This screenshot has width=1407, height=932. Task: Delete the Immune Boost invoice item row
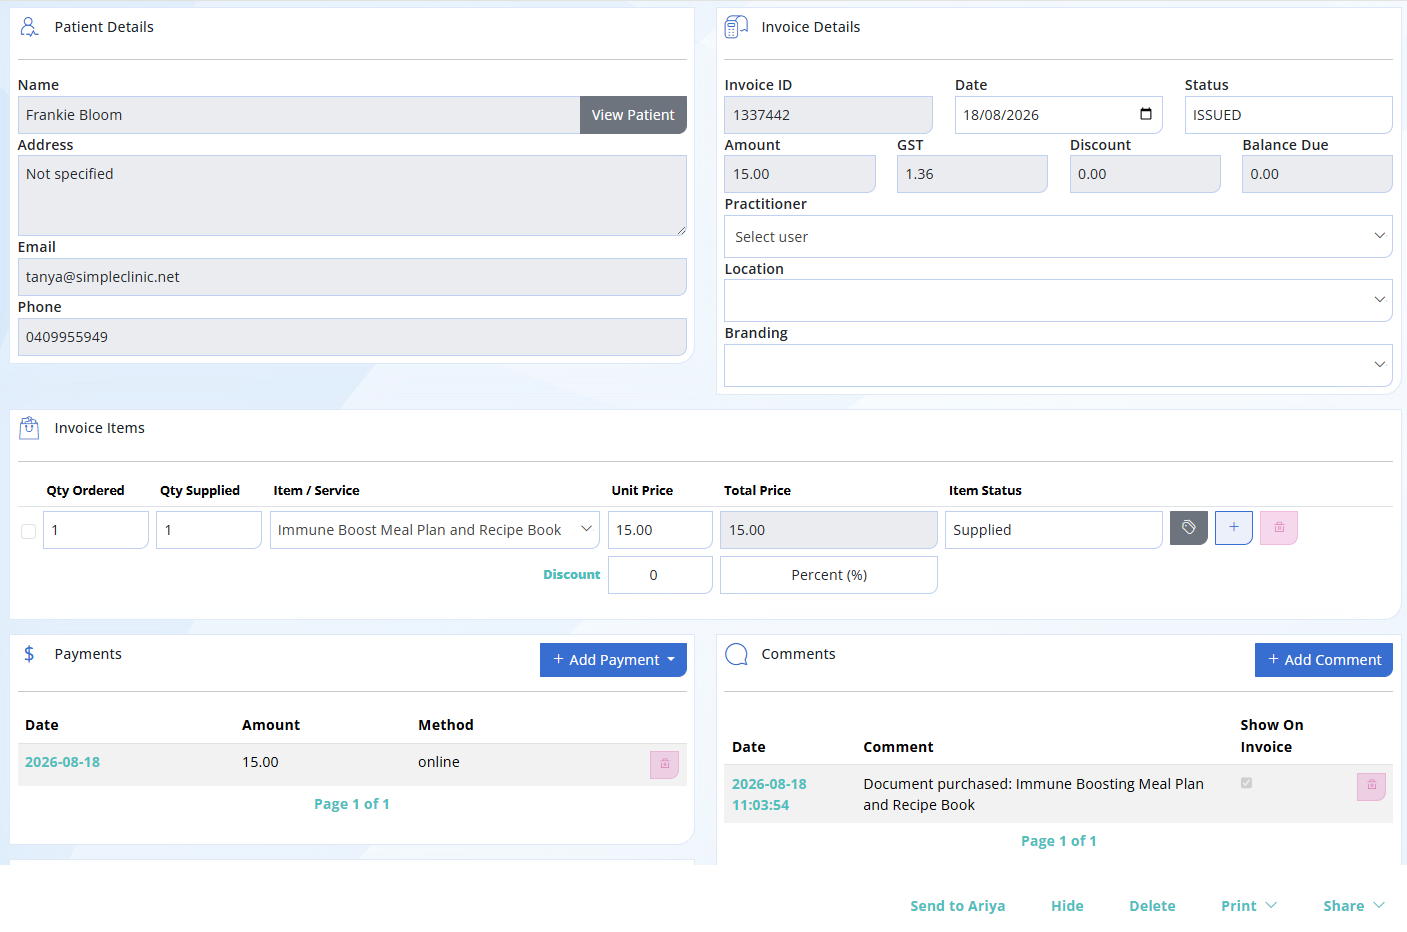click(x=1278, y=528)
